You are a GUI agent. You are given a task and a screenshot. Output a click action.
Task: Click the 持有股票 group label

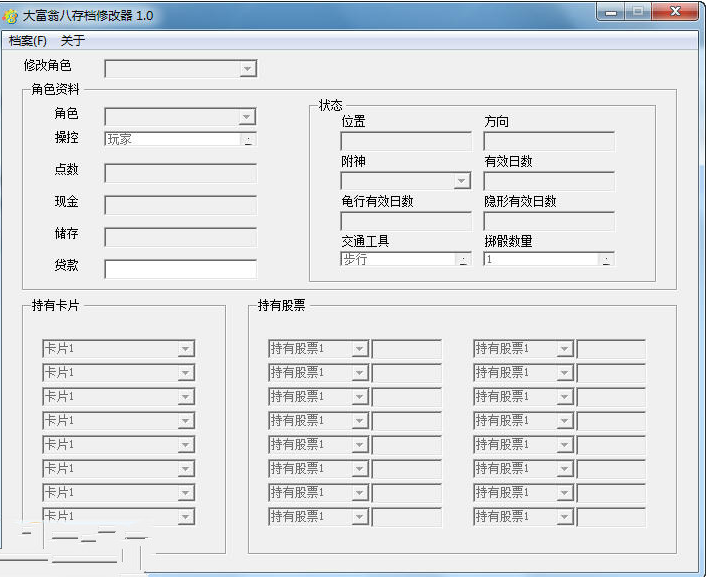coord(281,305)
